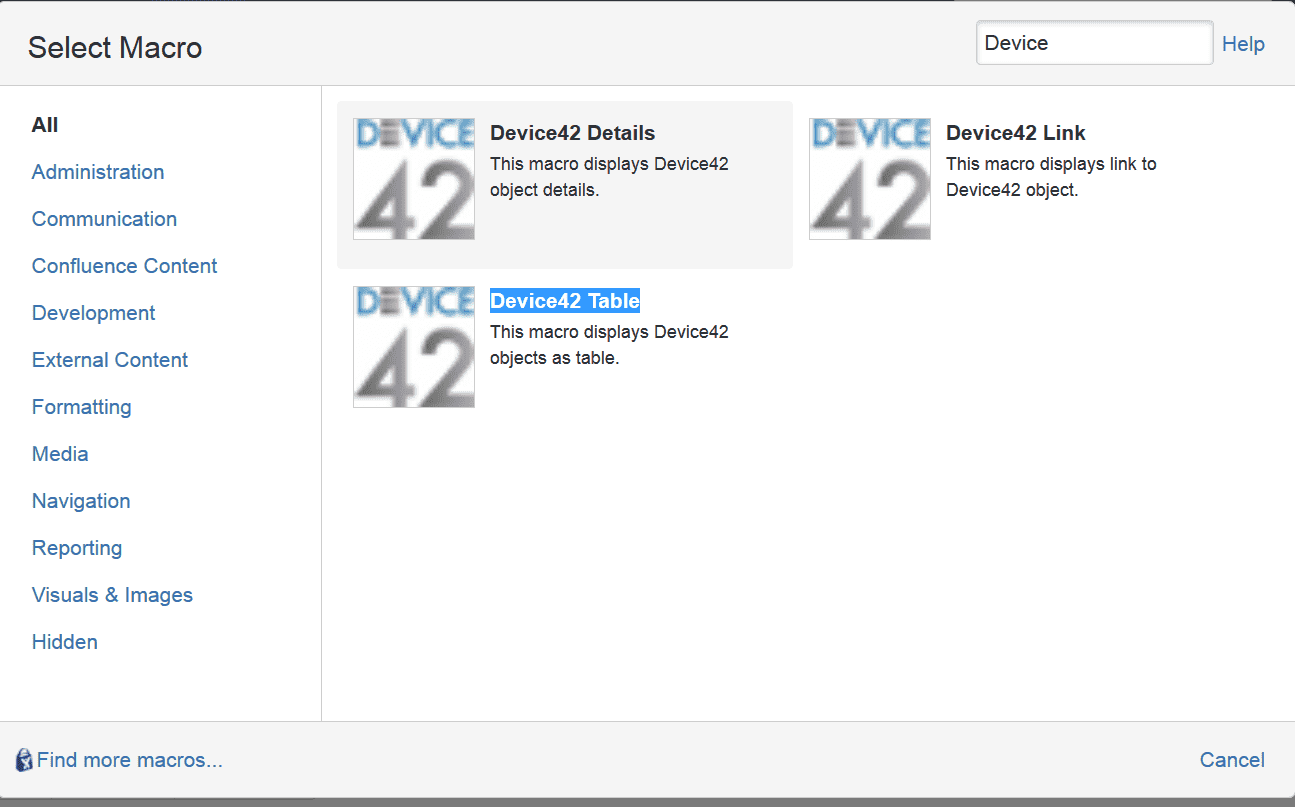Image resolution: width=1295 pixels, height=807 pixels.
Task: Select the All category
Action: coord(45,125)
